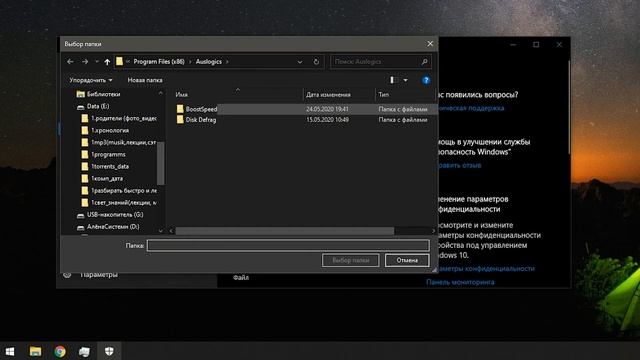Viewport: 640px width, 360px height.
Task: Click the search magnifier icon
Action: tap(424, 62)
